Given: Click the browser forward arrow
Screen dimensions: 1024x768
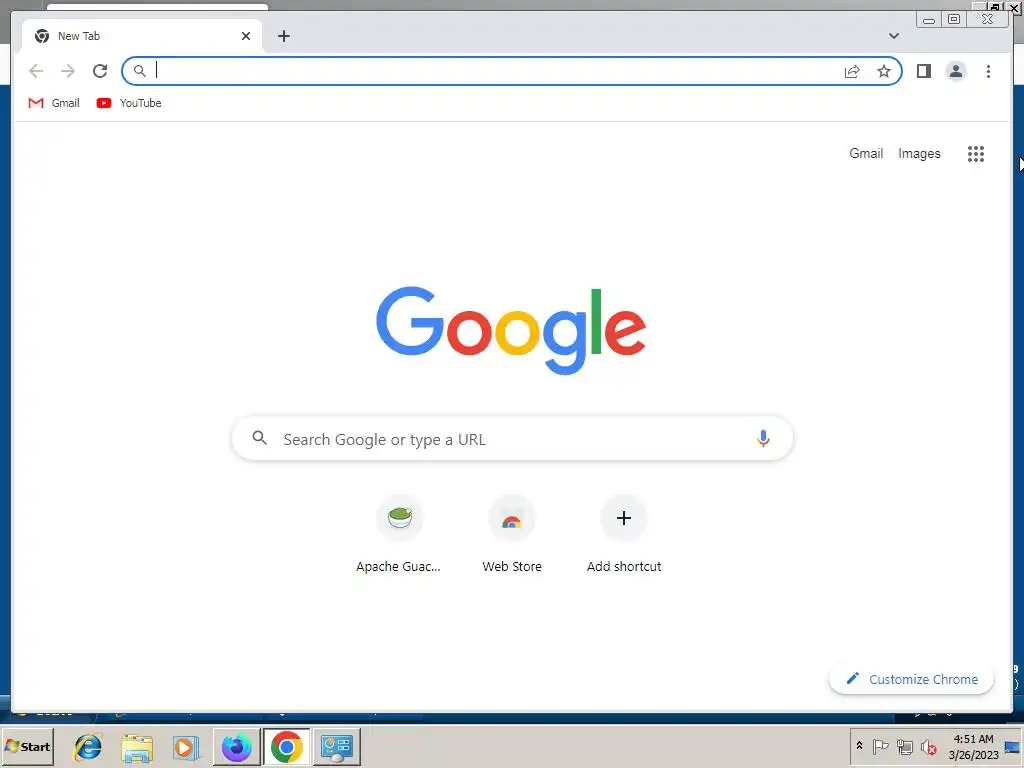Looking at the screenshot, I should tap(68, 71).
